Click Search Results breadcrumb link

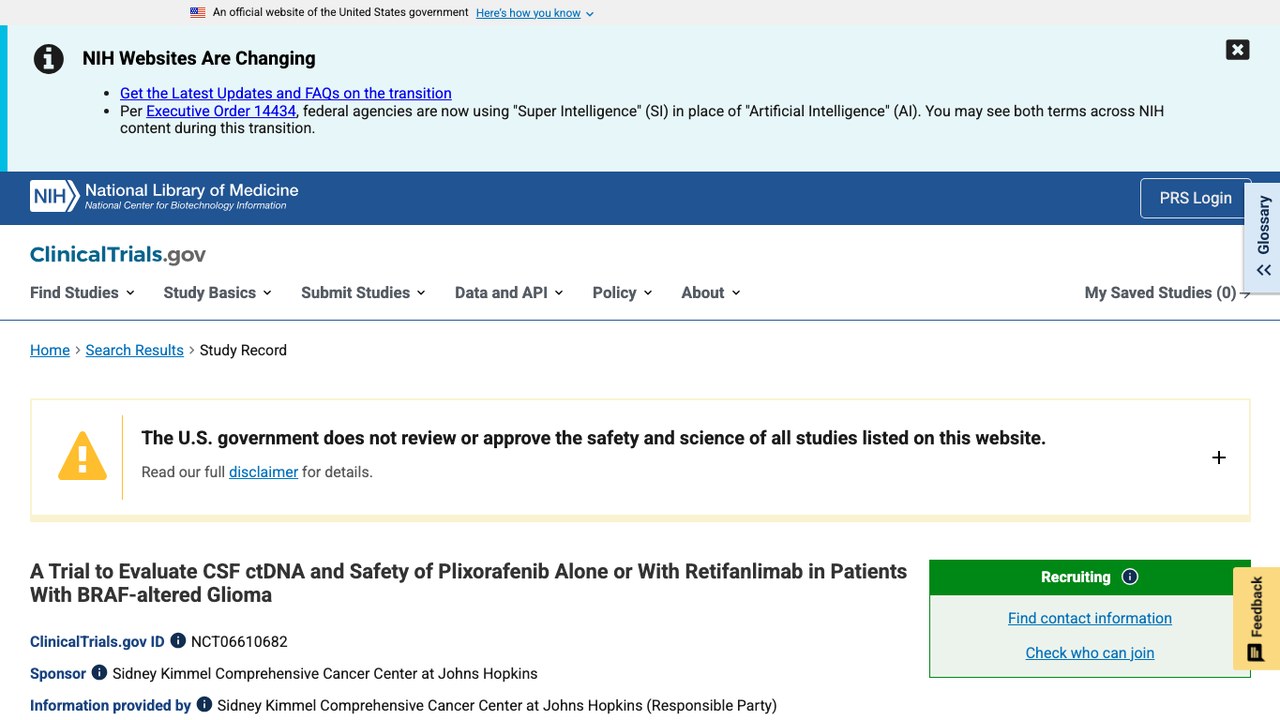134,350
